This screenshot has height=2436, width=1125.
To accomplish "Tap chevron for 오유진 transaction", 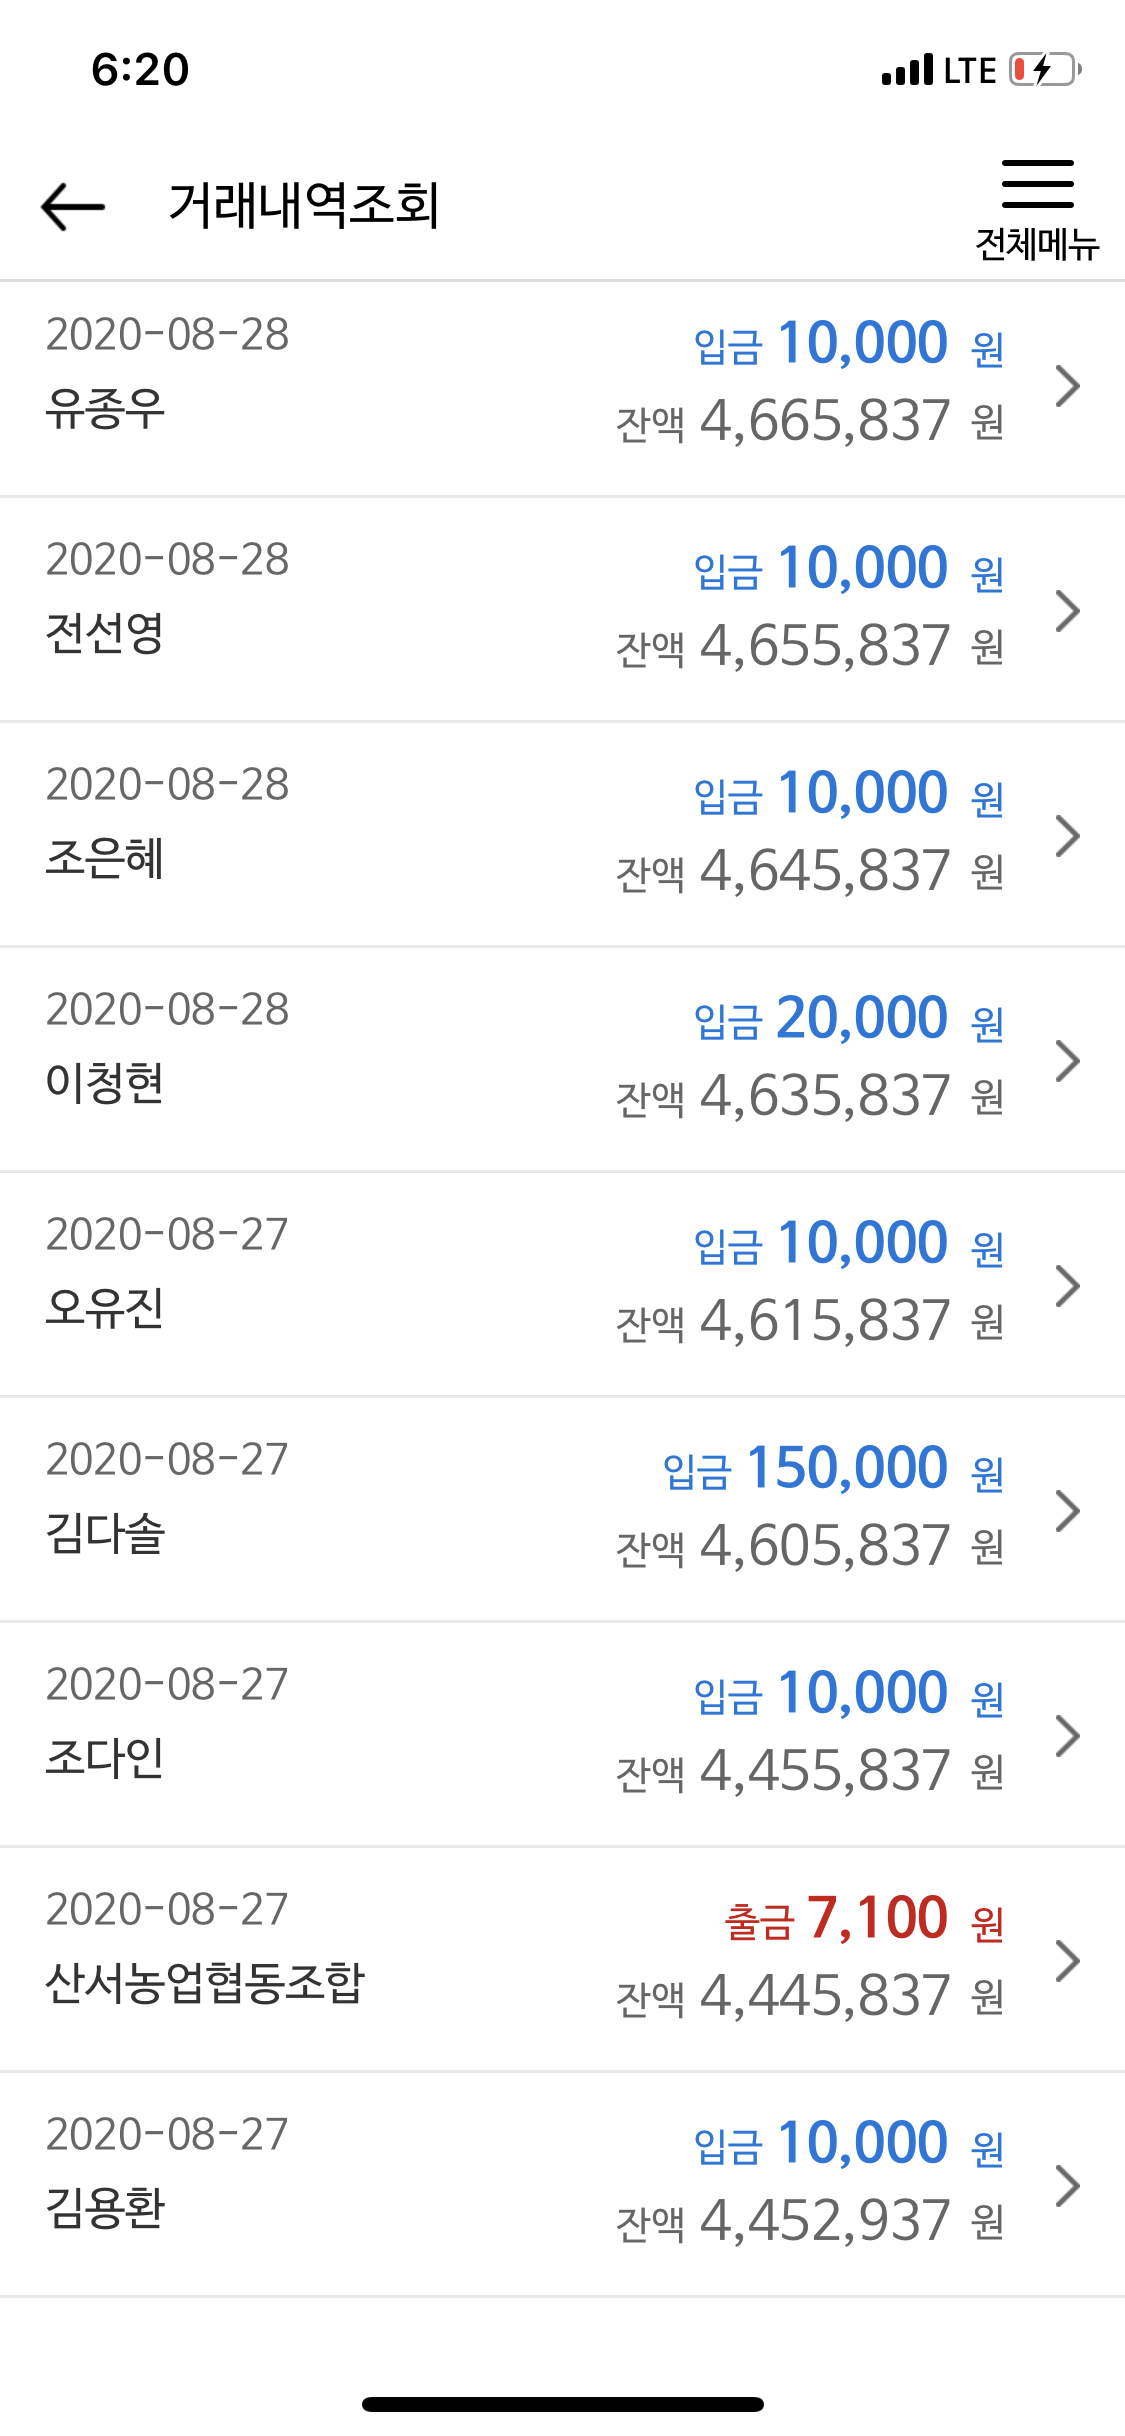I will 1068,1286.
